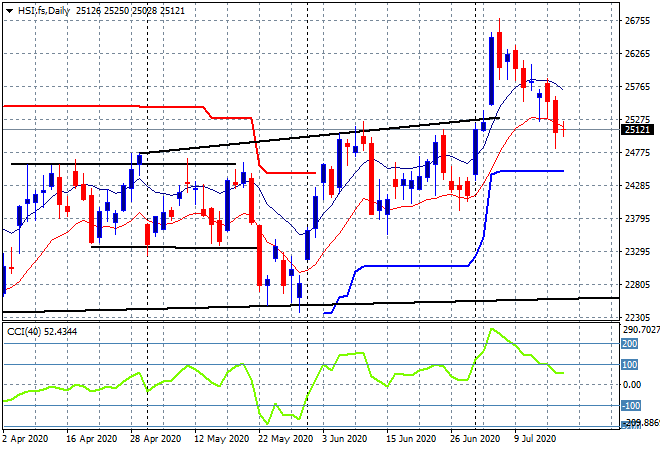Select the 28 Apr 2020 date label

click(156, 439)
